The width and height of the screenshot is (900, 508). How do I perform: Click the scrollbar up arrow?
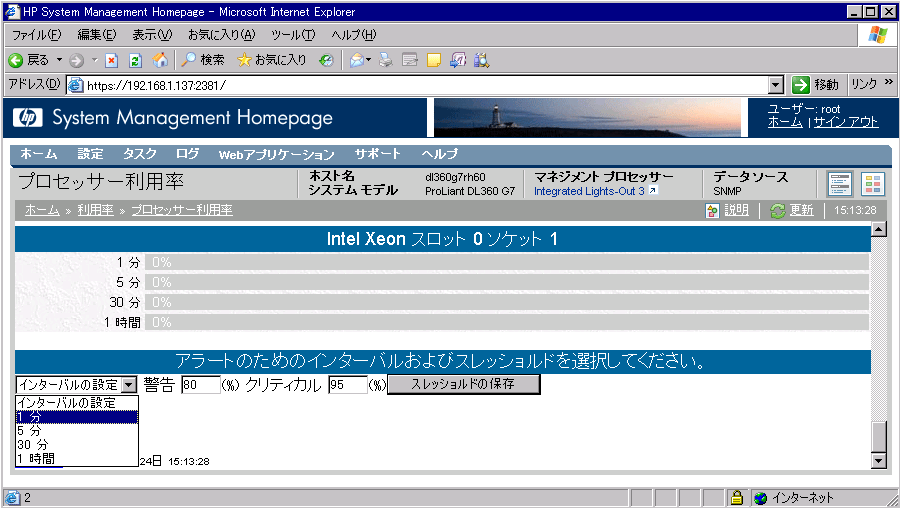pyautogui.click(x=879, y=230)
